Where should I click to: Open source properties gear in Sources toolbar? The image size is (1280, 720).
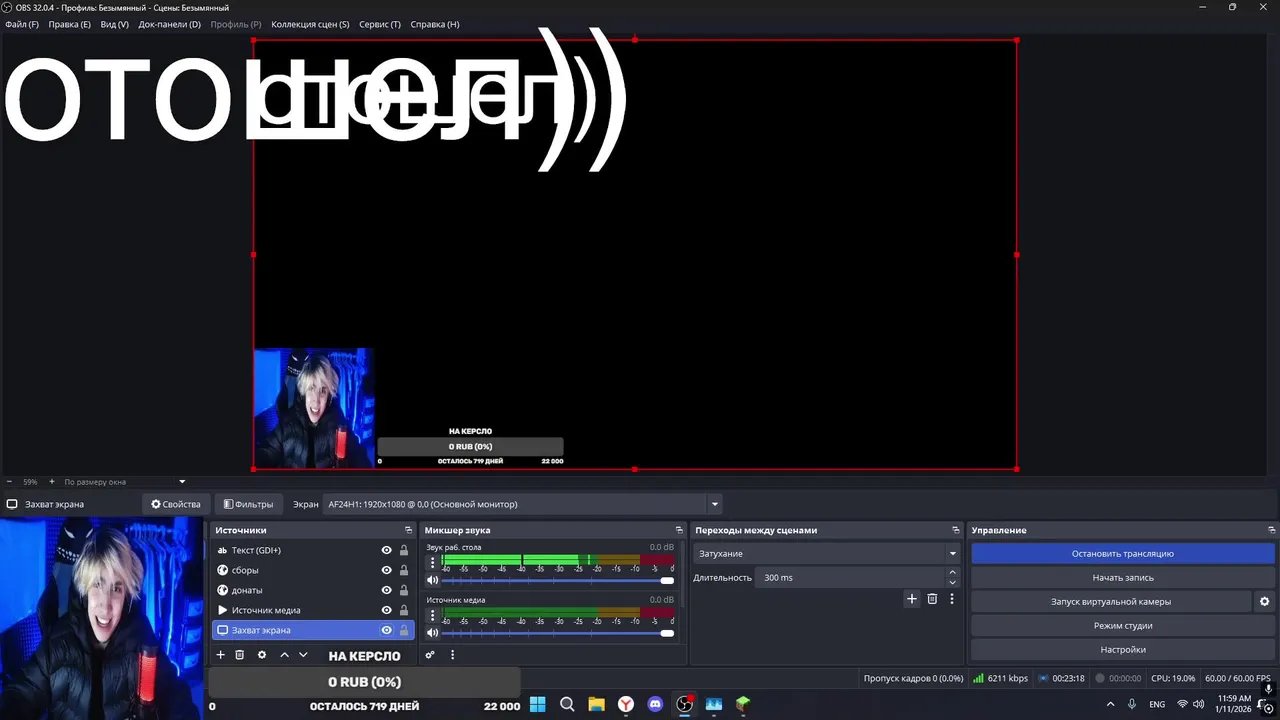262,655
